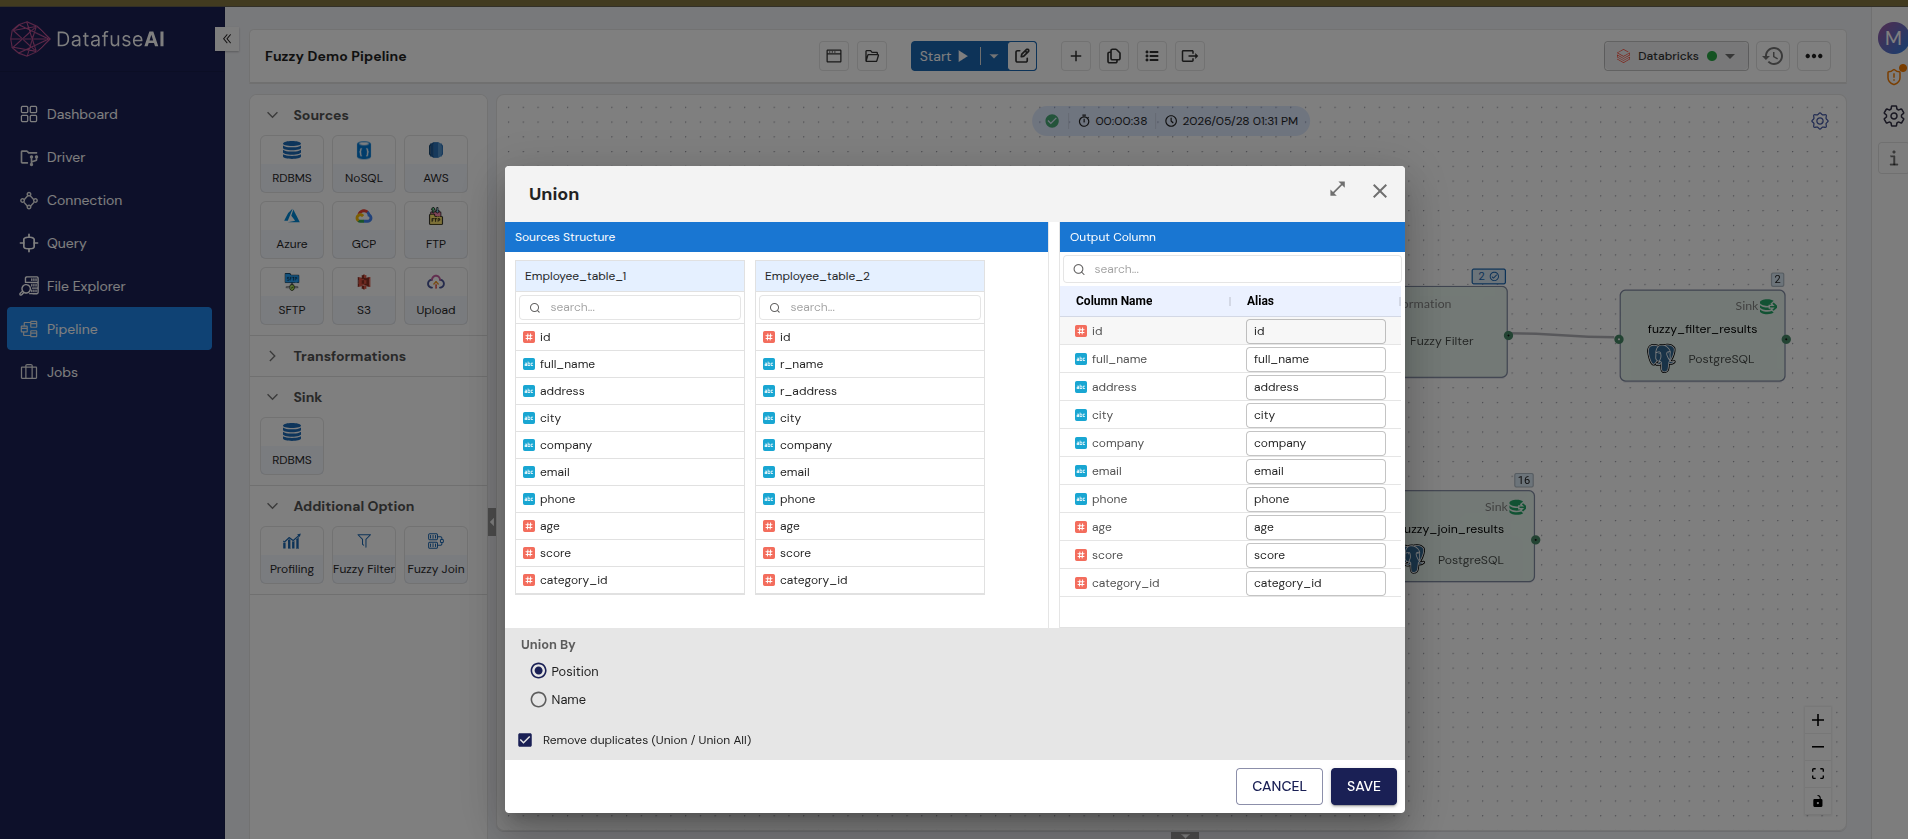
Task: Select the GCP source icon
Action: tap(364, 229)
